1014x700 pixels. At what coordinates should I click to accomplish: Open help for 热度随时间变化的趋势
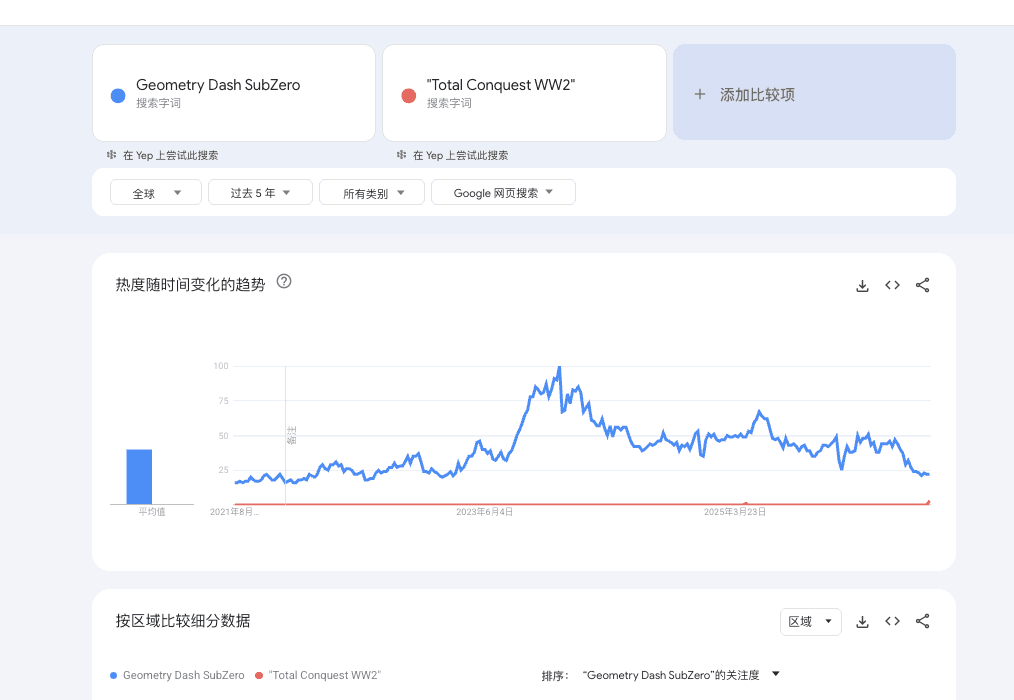284,281
